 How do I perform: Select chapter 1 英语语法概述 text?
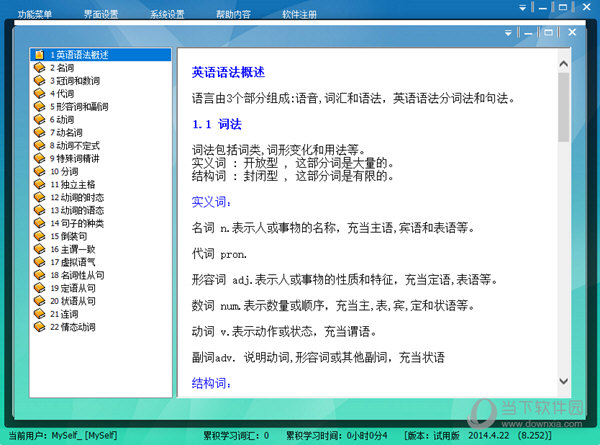pyautogui.click(x=79, y=55)
